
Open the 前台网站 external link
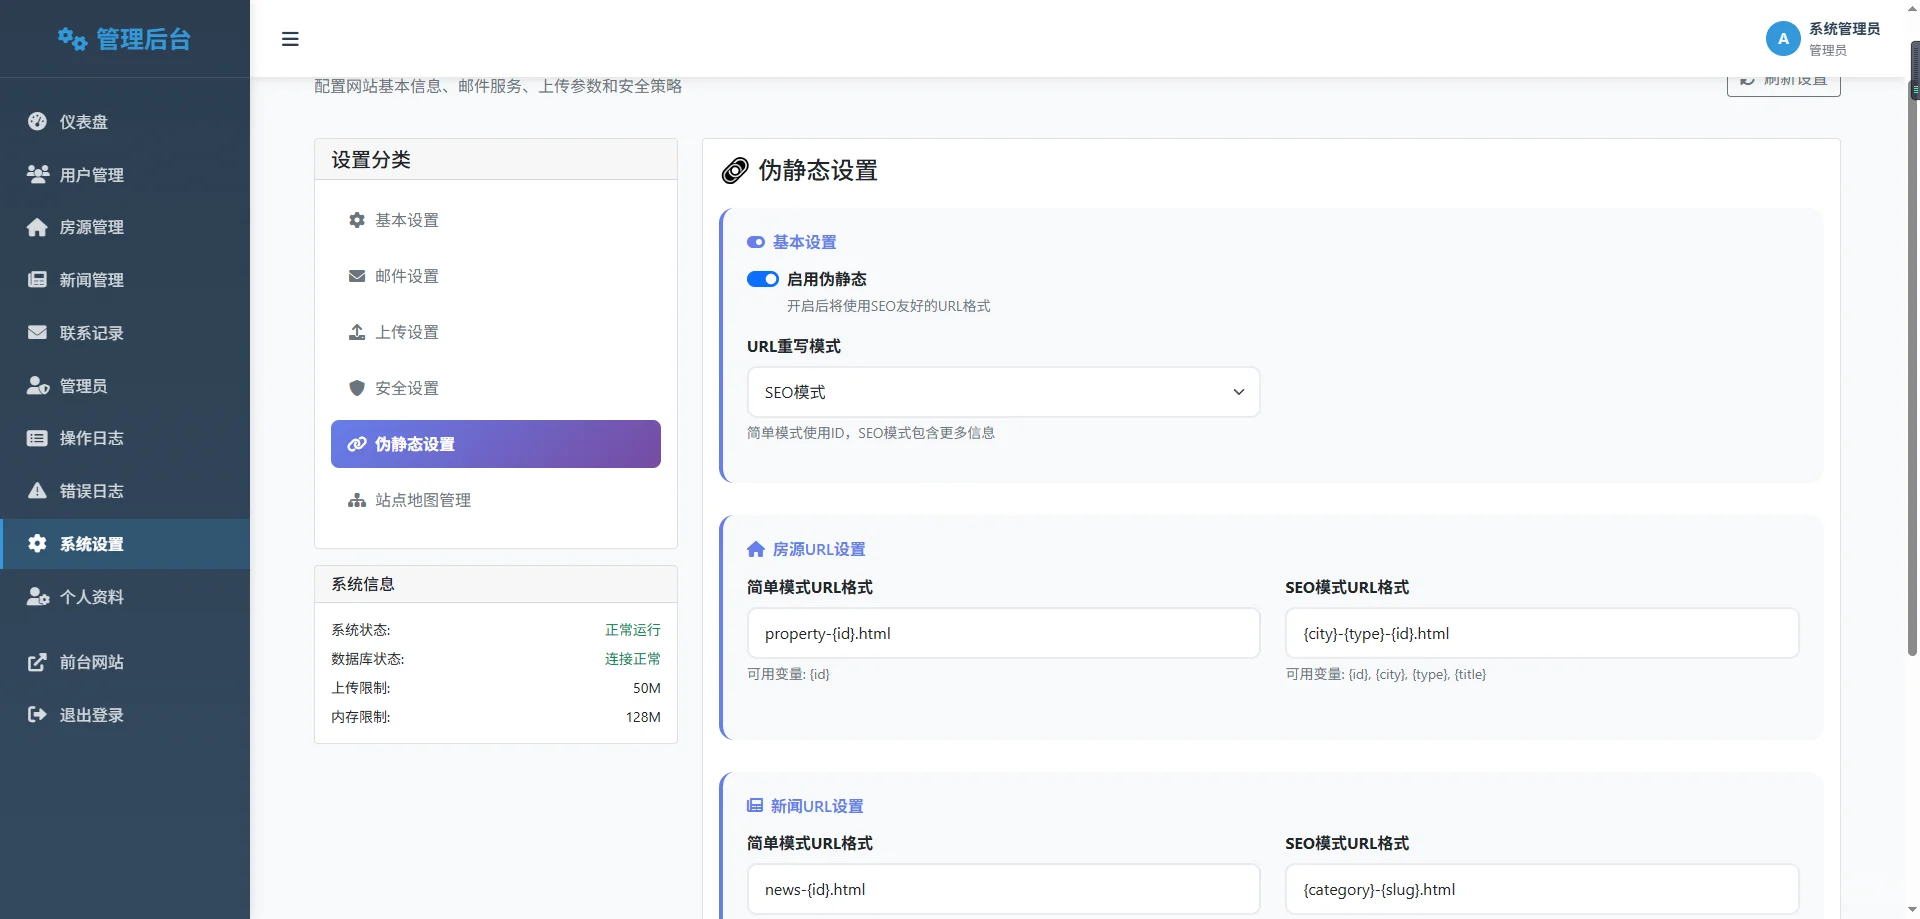coord(91,662)
